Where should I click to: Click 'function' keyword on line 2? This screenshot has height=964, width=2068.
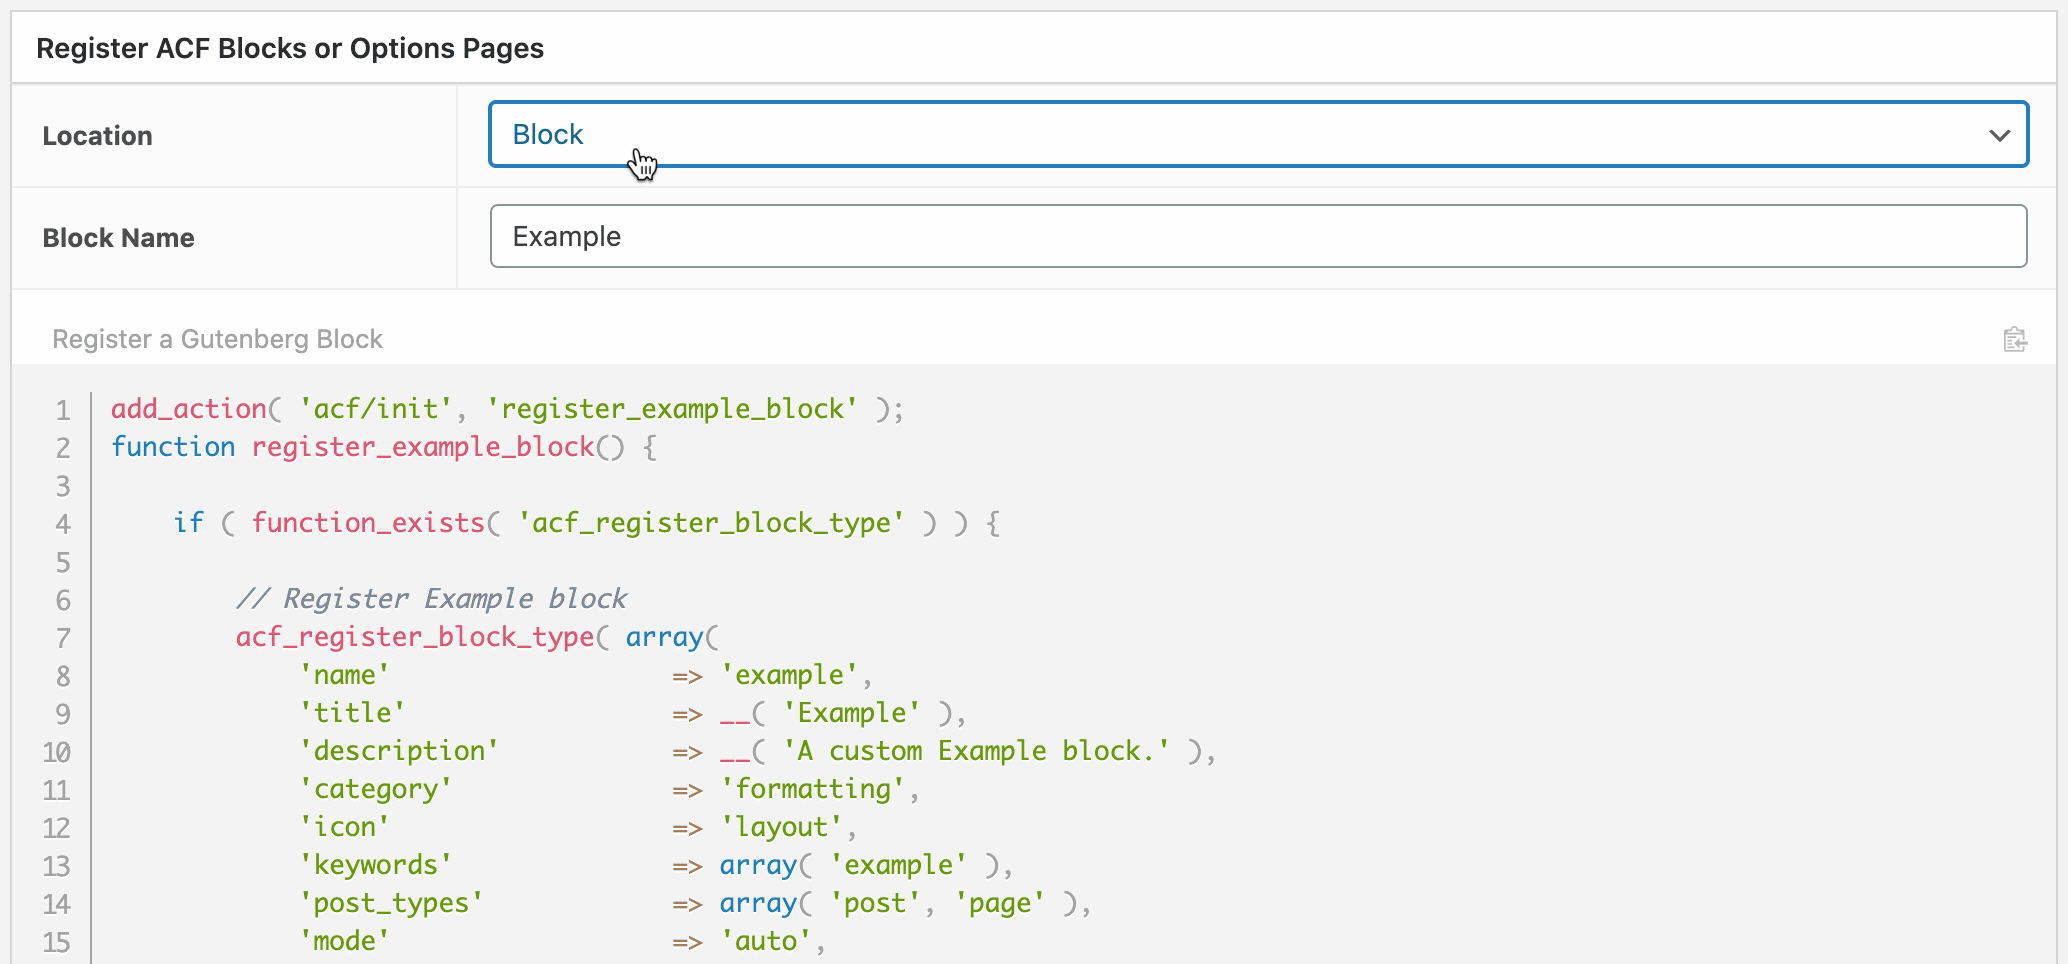coord(173,447)
